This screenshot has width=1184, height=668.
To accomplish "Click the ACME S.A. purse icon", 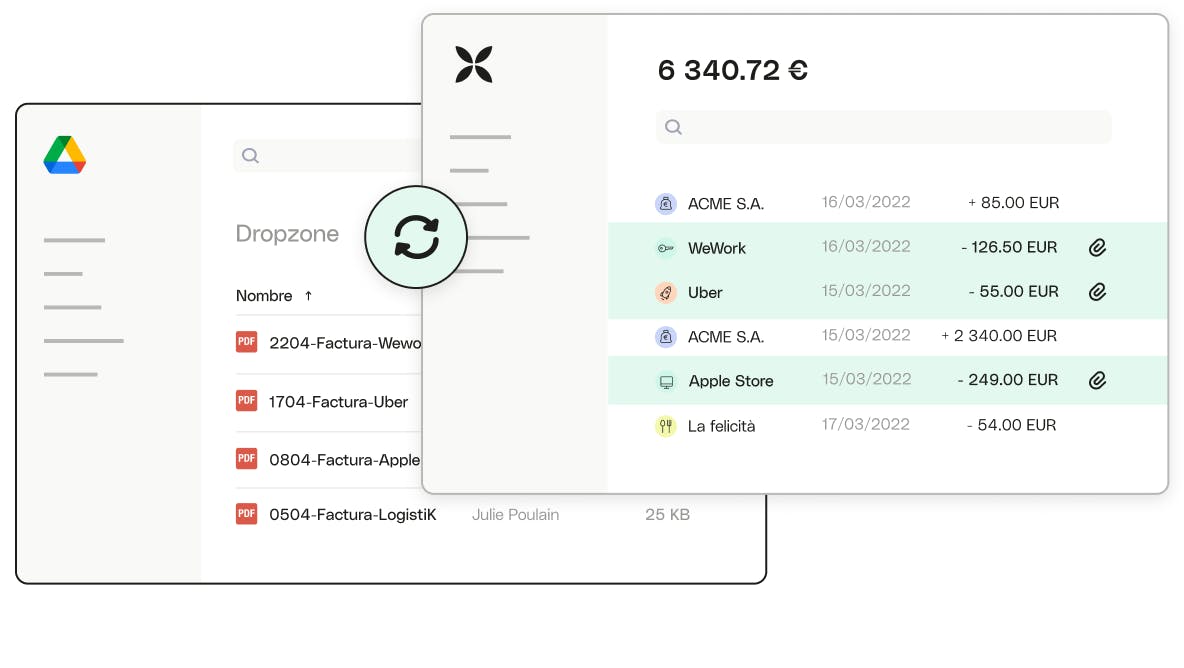I will click(666, 203).
